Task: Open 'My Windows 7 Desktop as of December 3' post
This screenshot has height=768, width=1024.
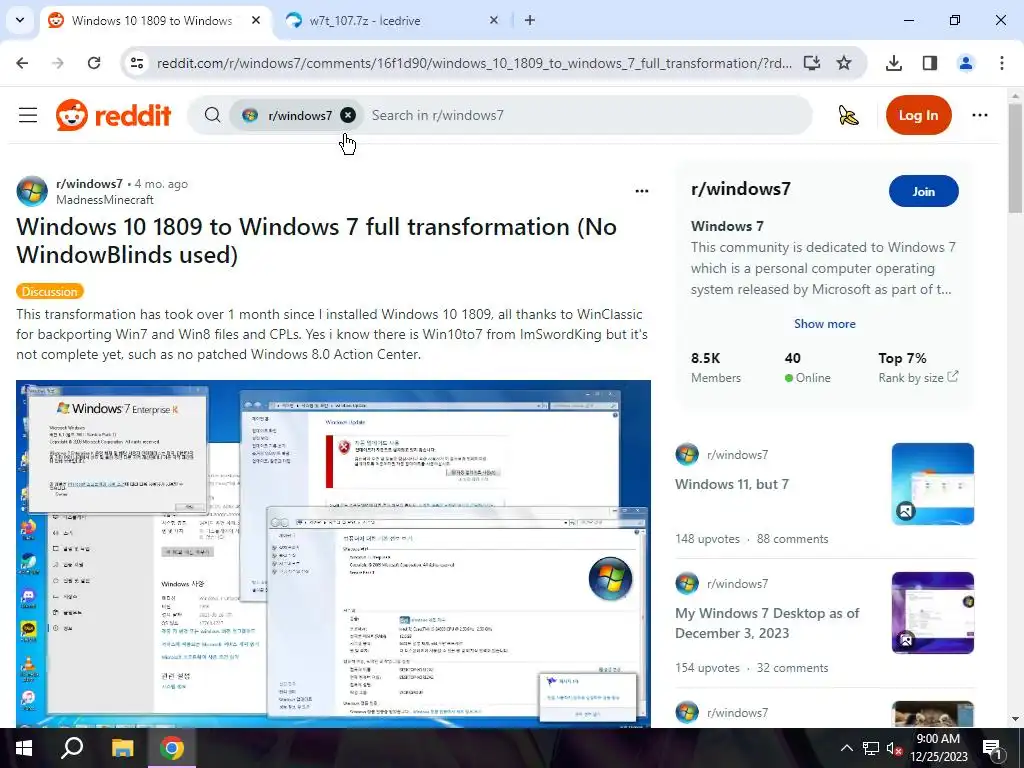Action: [x=767, y=623]
